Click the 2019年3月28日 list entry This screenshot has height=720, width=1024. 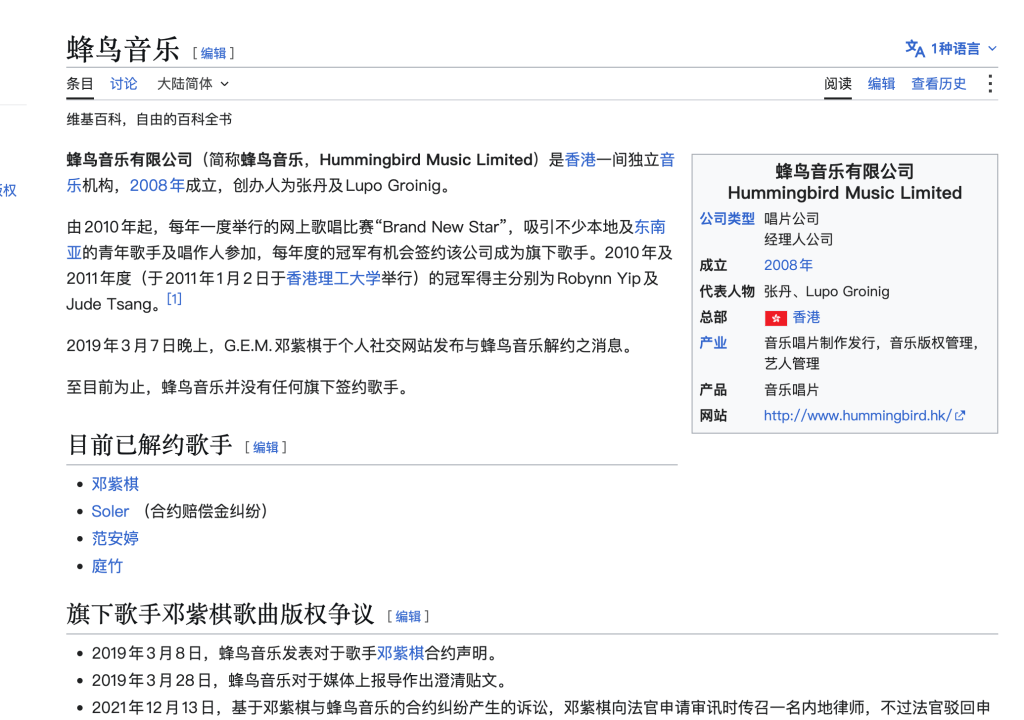point(300,681)
